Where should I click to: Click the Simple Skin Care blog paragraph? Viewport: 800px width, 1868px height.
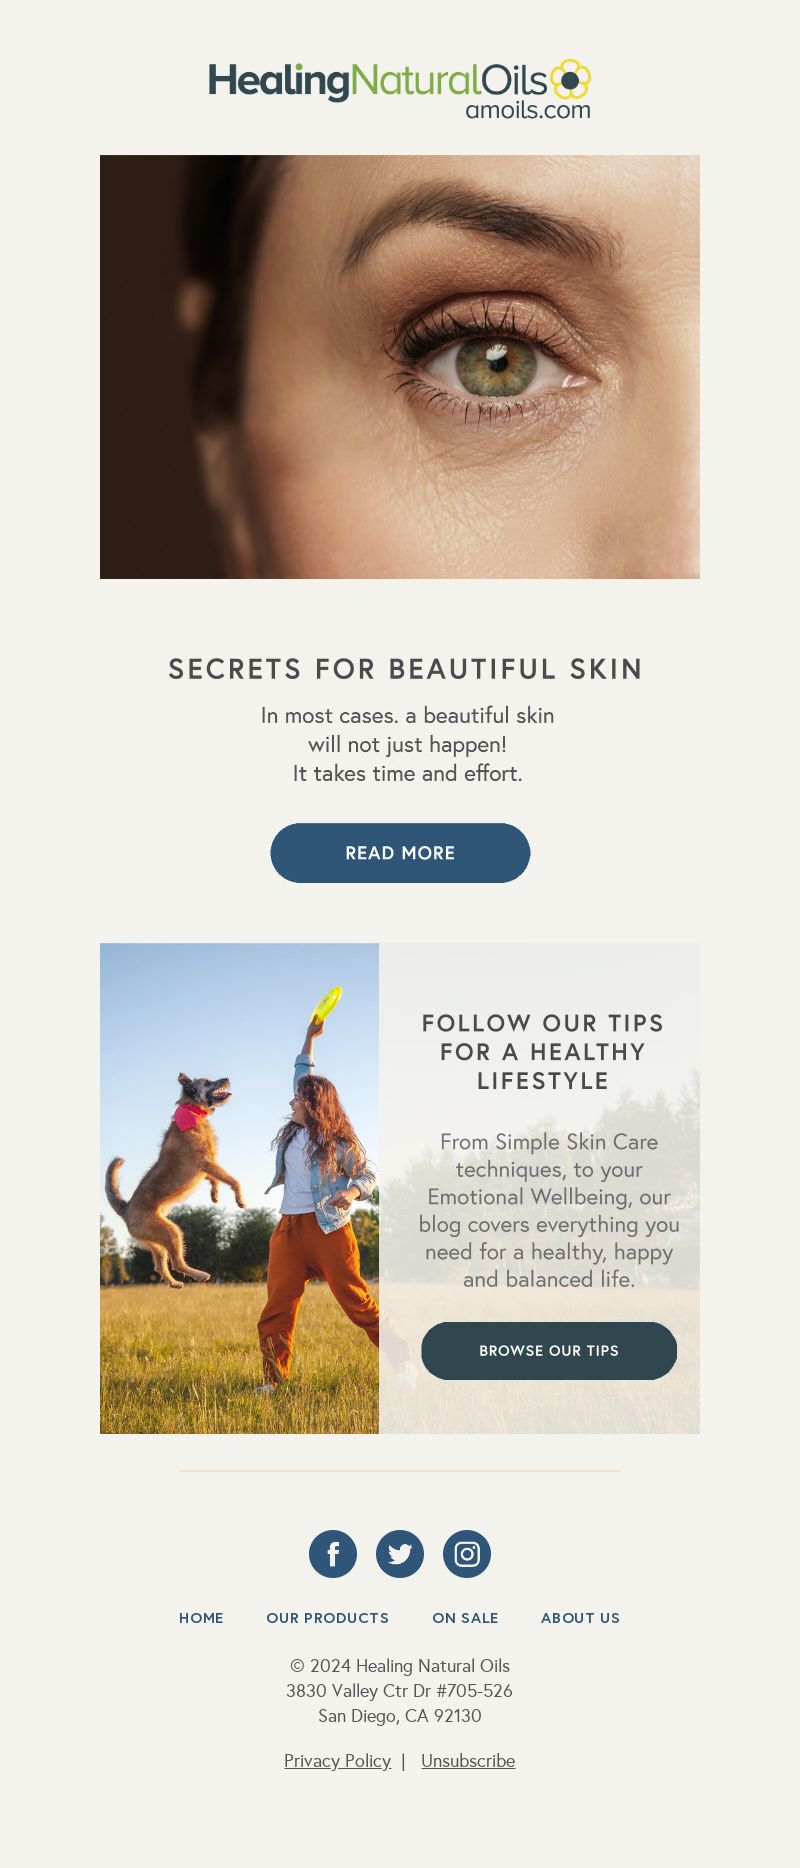(x=549, y=1210)
